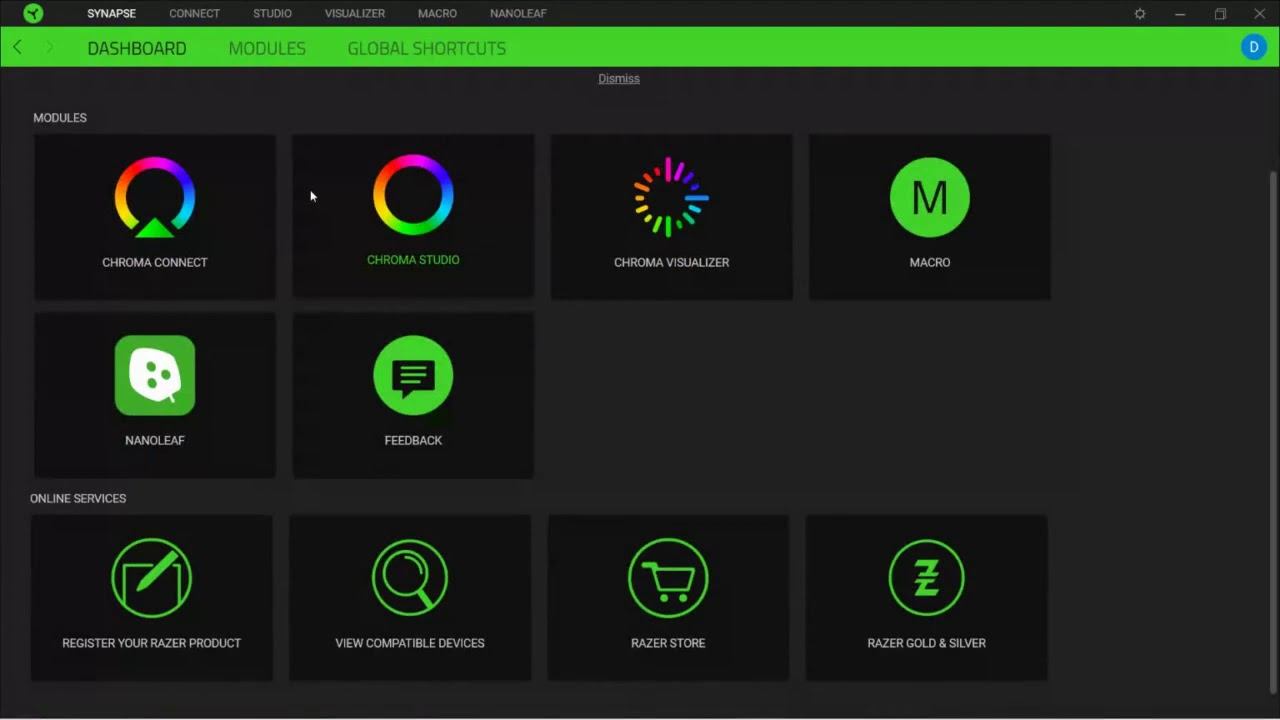Click the Chroma Connect label
The image size is (1280, 720).
point(155,262)
